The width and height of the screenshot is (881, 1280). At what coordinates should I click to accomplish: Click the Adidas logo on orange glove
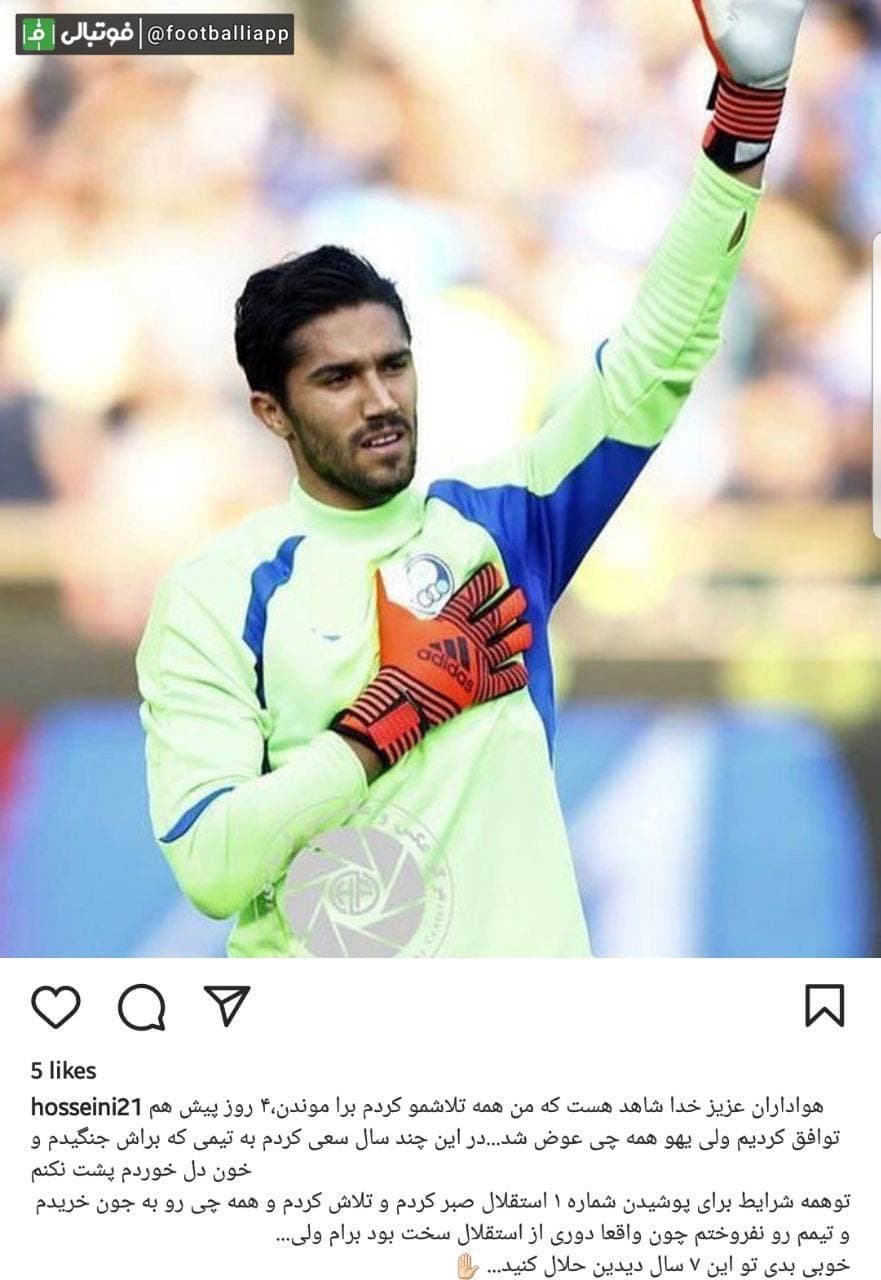[446, 662]
